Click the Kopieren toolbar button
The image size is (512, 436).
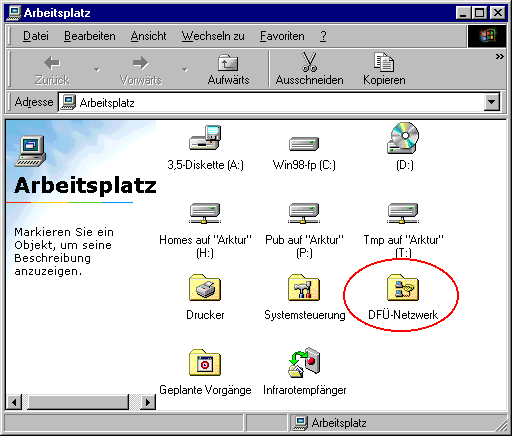pos(384,70)
